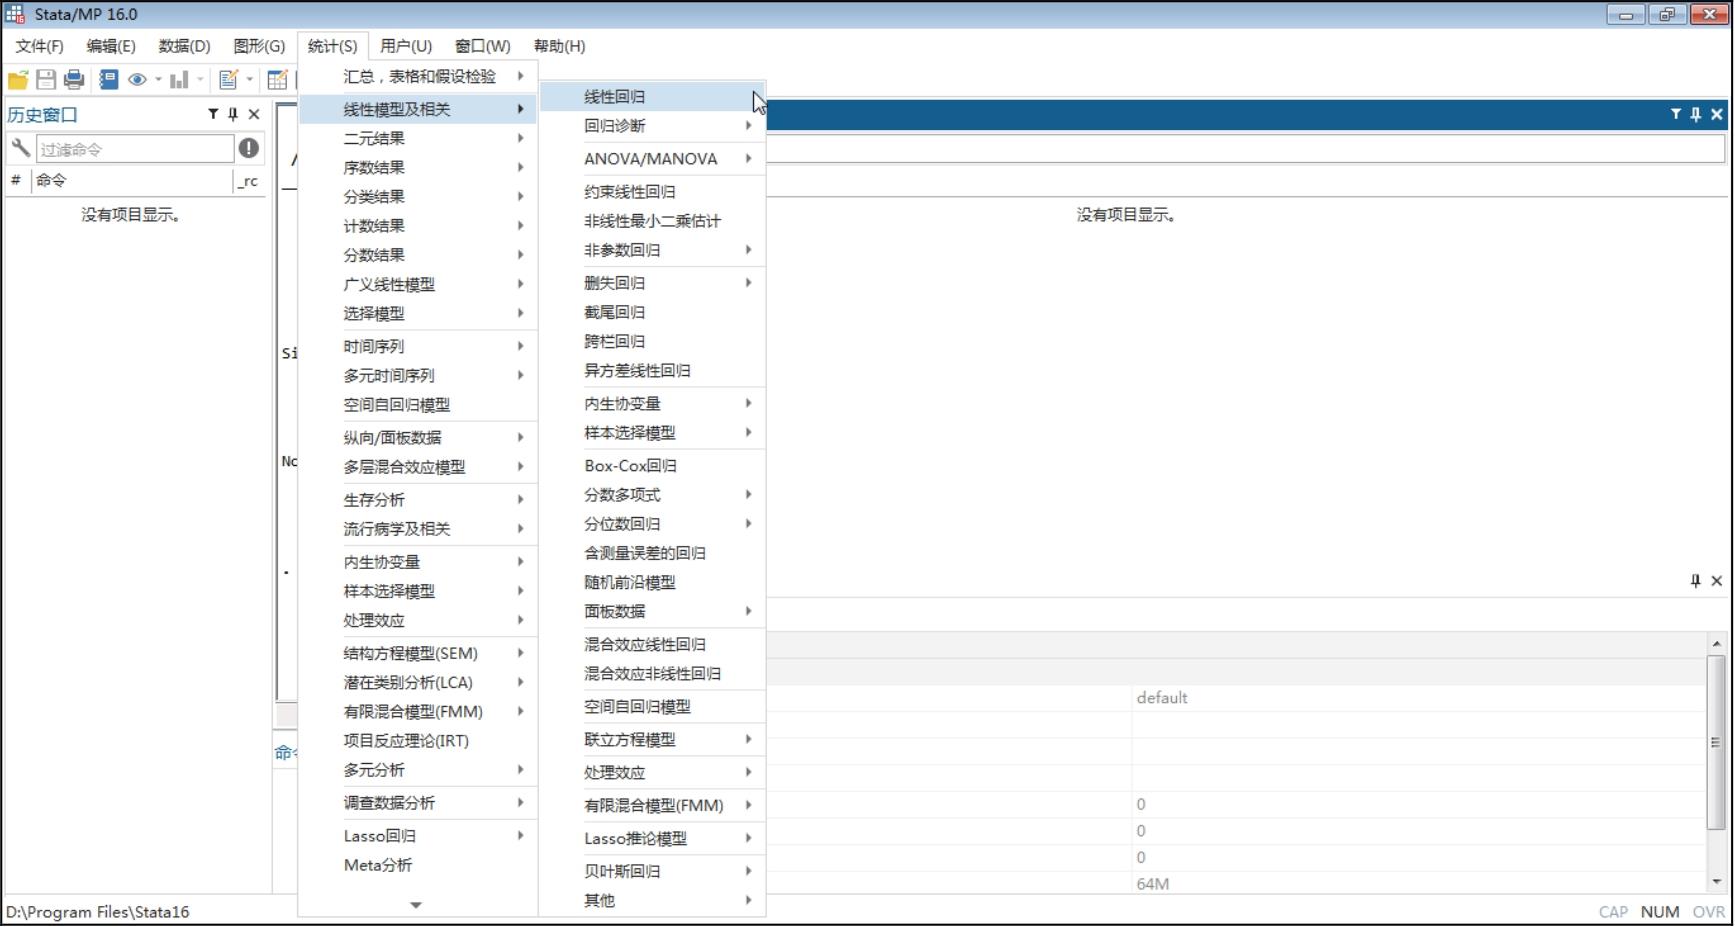Click the properties panel vertical scrollbar thumb
The height and width of the screenshot is (927, 1735).
(1716, 742)
